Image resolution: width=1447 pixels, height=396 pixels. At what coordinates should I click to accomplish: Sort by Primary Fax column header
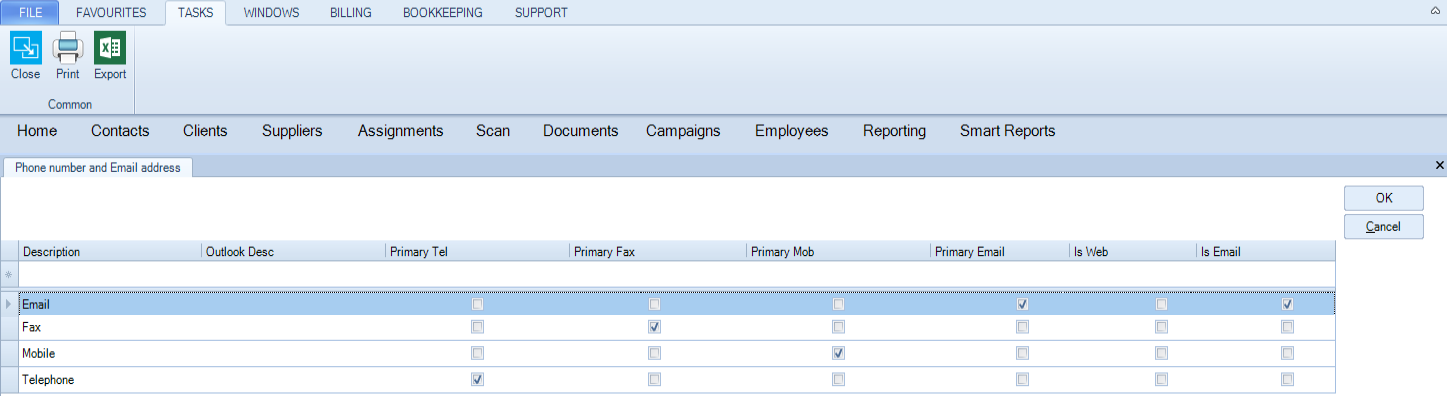click(658, 252)
